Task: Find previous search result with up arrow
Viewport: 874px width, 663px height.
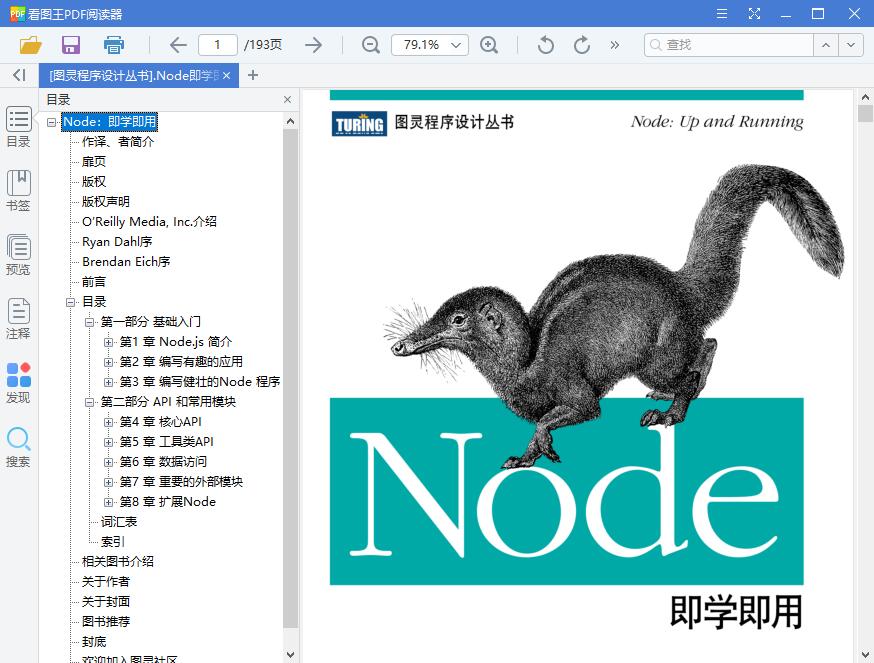Action: click(826, 45)
